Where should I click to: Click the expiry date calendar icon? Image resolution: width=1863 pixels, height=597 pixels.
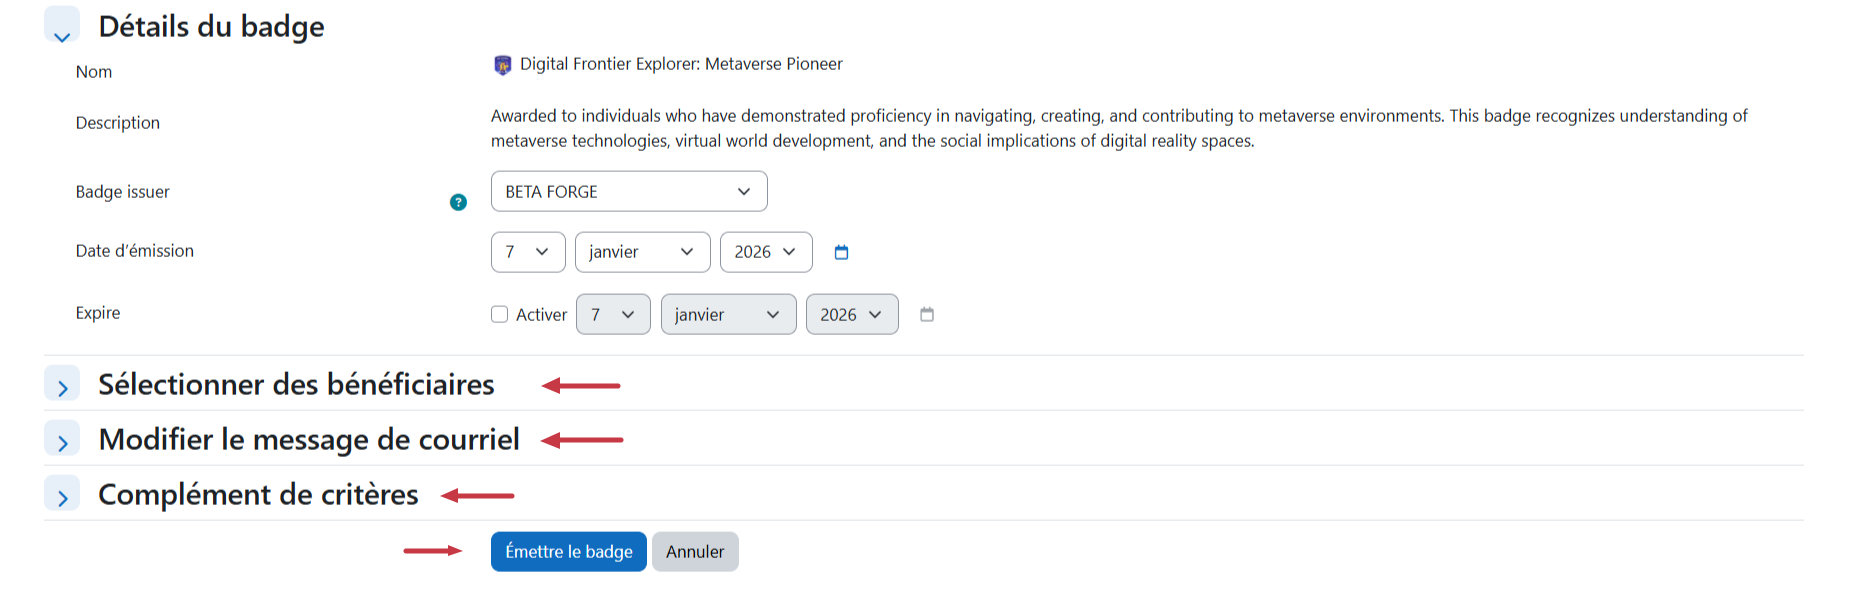coord(927,315)
